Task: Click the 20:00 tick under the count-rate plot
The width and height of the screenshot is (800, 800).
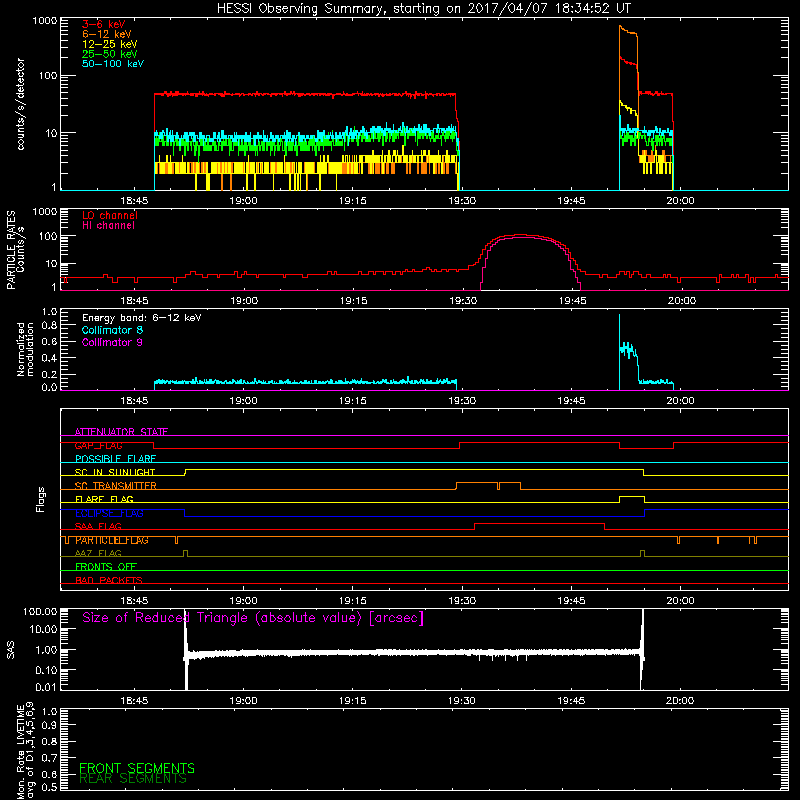Action: 681,201
